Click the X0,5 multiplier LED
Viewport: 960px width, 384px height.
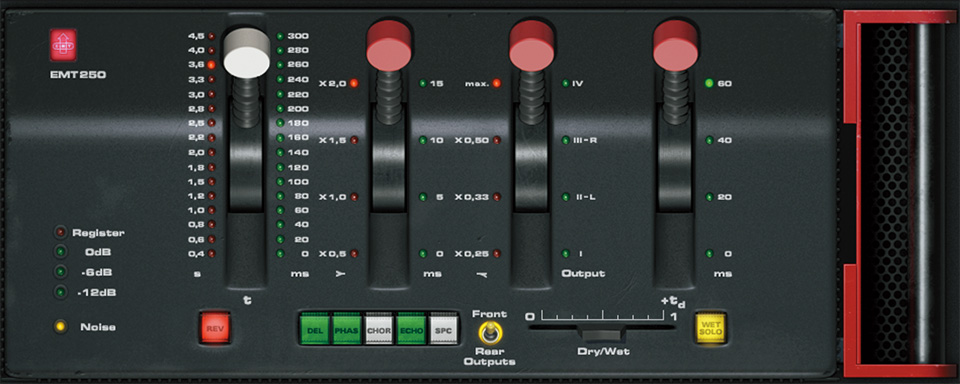click(x=354, y=254)
